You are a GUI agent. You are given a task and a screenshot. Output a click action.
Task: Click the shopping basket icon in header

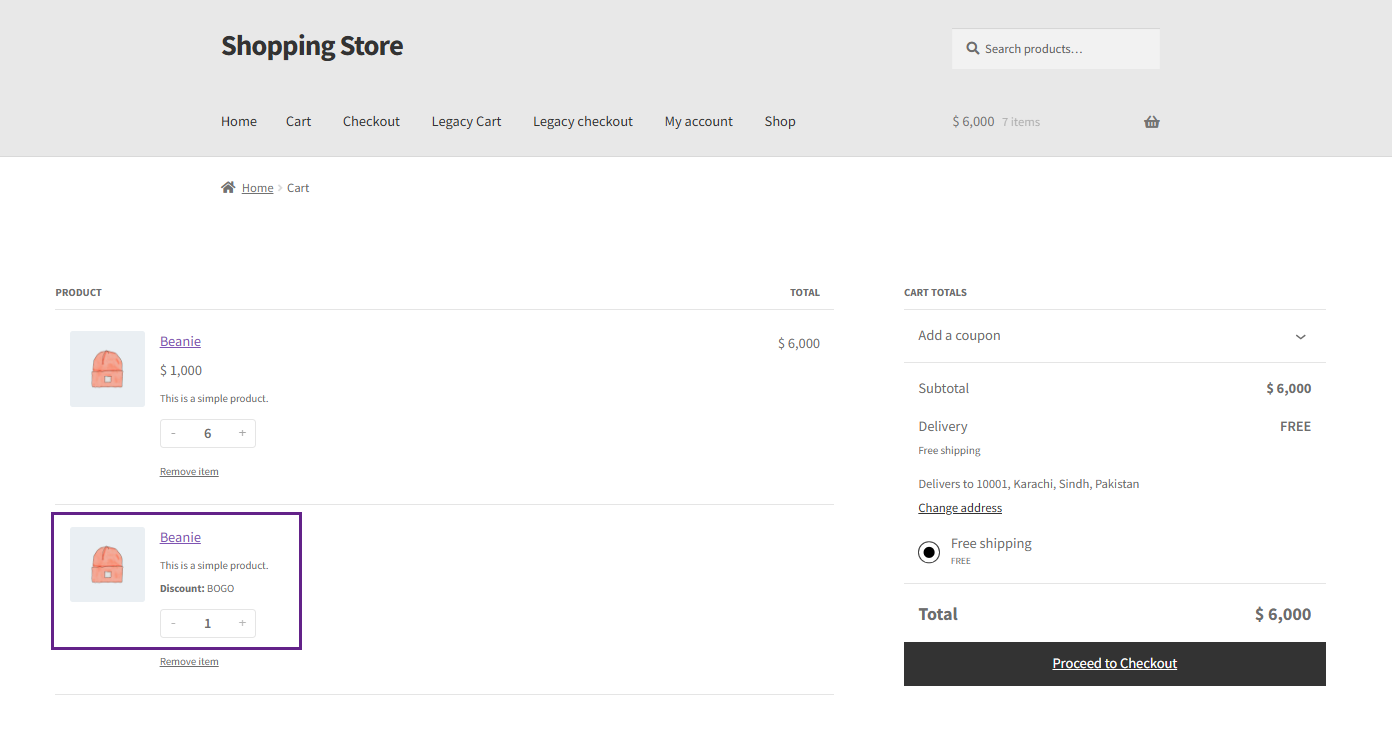pyautogui.click(x=1152, y=122)
